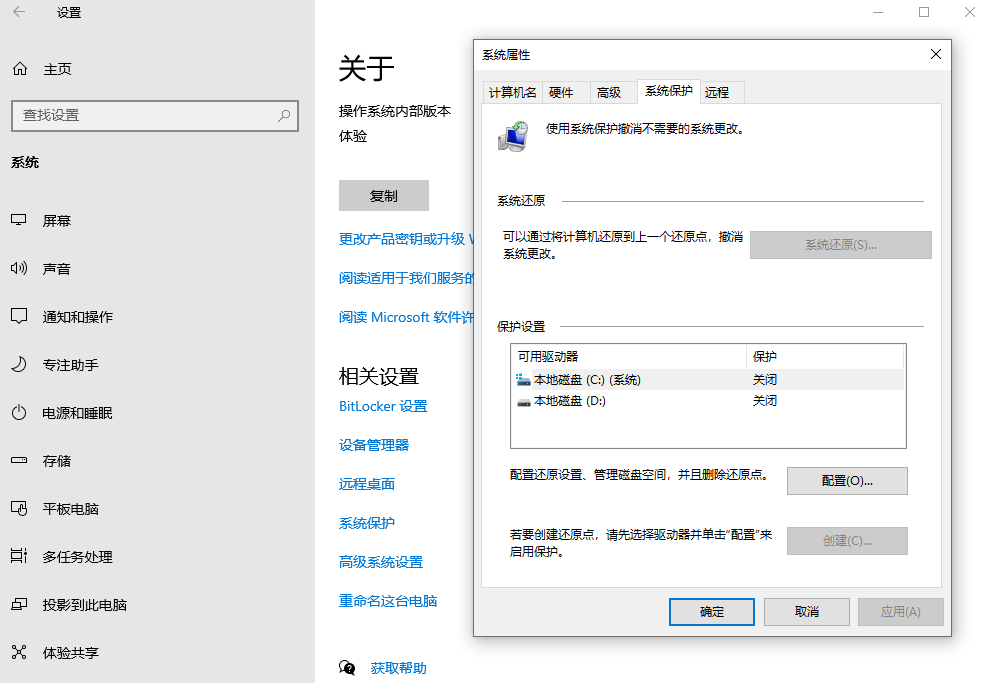Click the 获取帮助 chat bubble icon
985x683 pixels.
tap(347, 667)
